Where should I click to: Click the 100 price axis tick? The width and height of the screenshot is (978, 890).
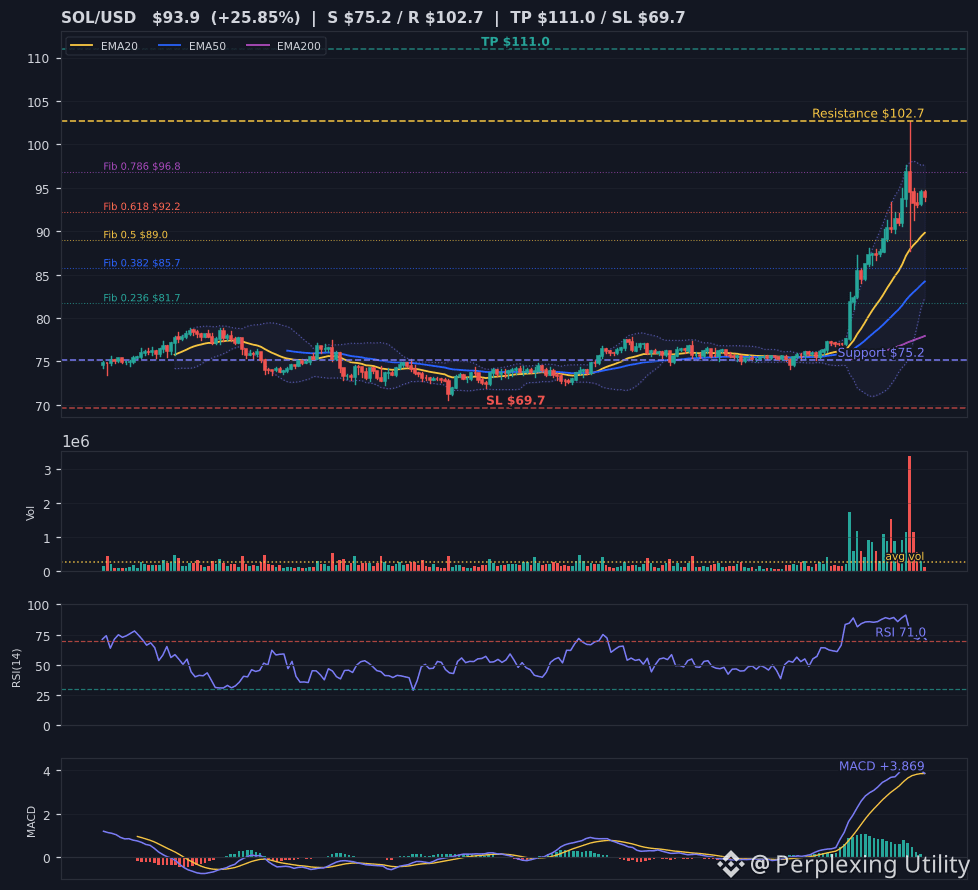click(38, 145)
